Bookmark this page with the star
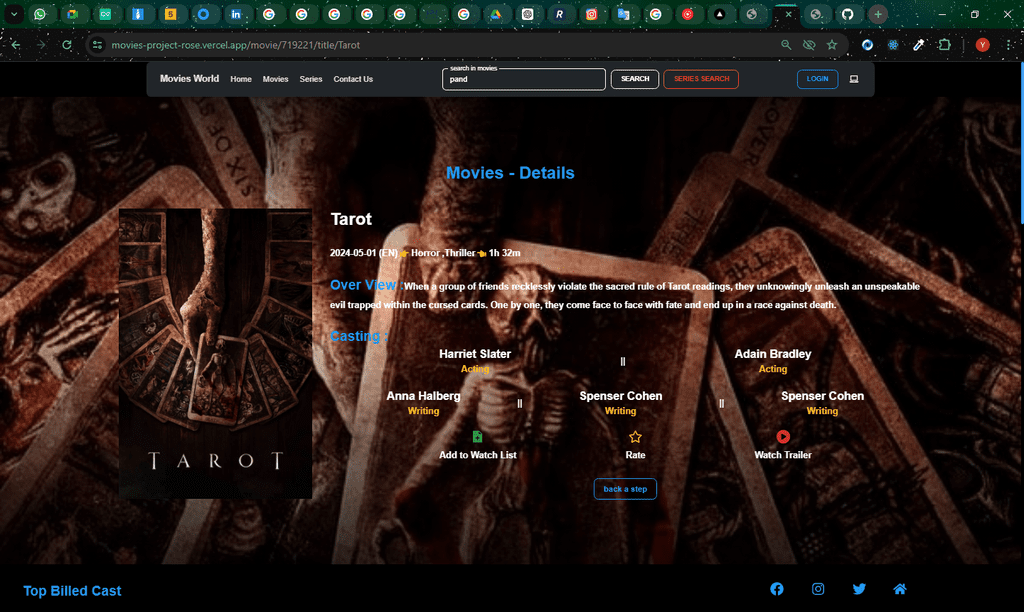 832,45
